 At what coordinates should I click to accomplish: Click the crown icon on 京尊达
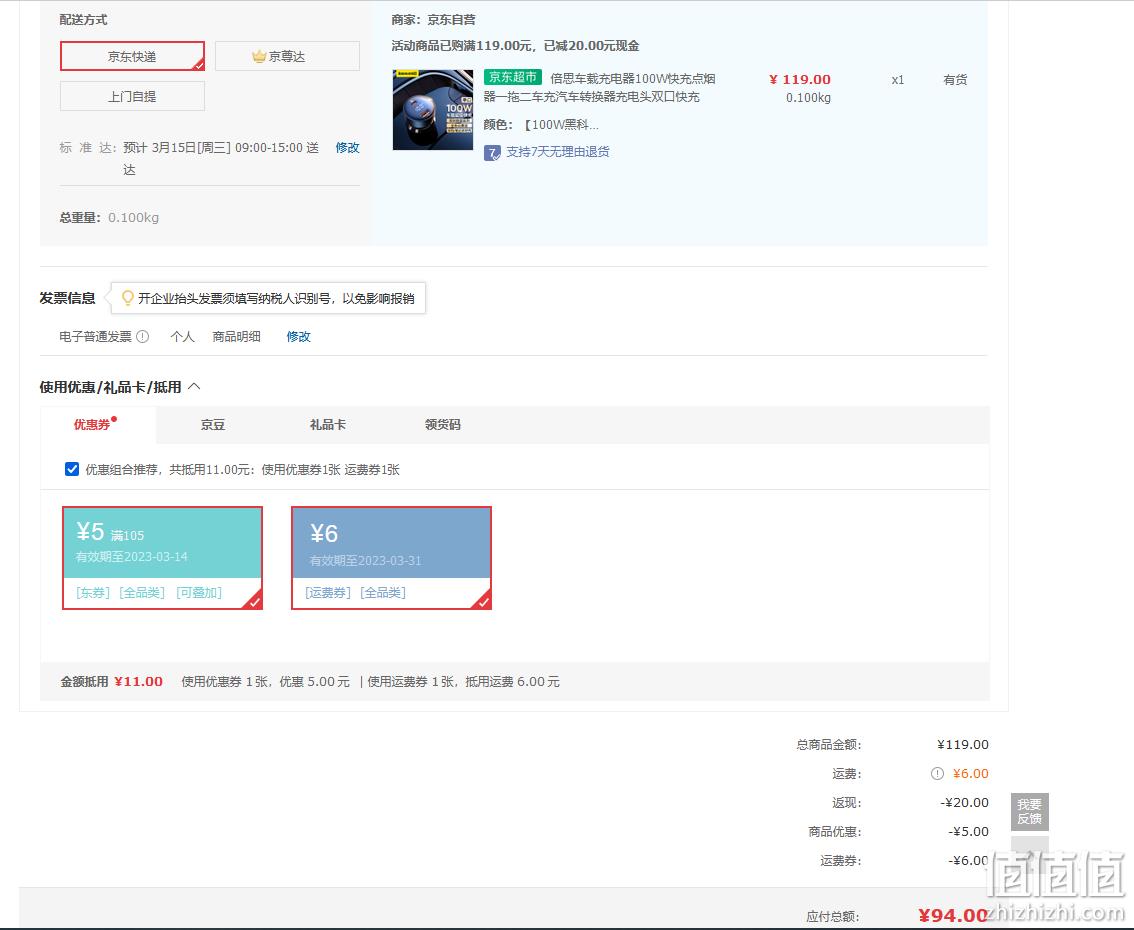pyautogui.click(x=259, y=56)
